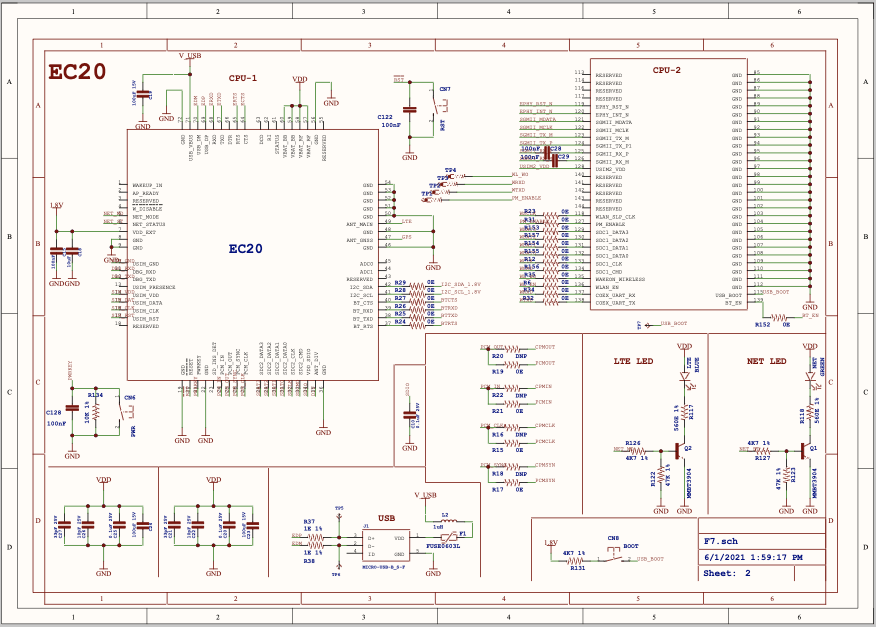Select resistor R123 47K symbol
Viewport: 876px width, 627px height.
pos(787,475)
